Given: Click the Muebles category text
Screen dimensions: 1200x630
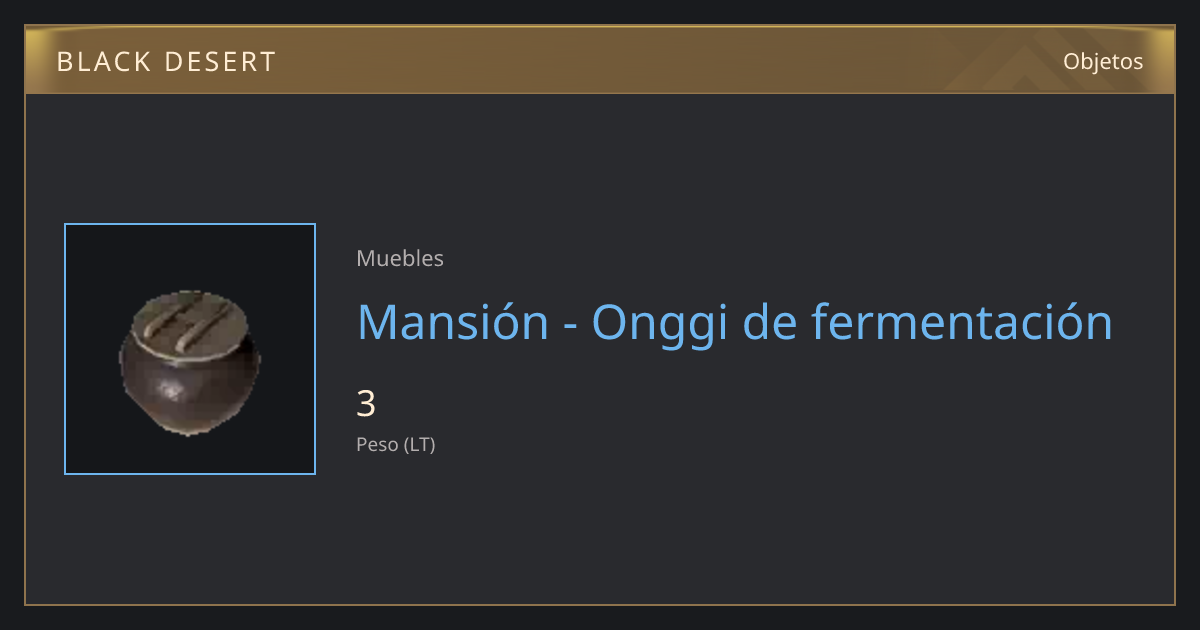Looking at the screenshot, I should pos(400,258).
